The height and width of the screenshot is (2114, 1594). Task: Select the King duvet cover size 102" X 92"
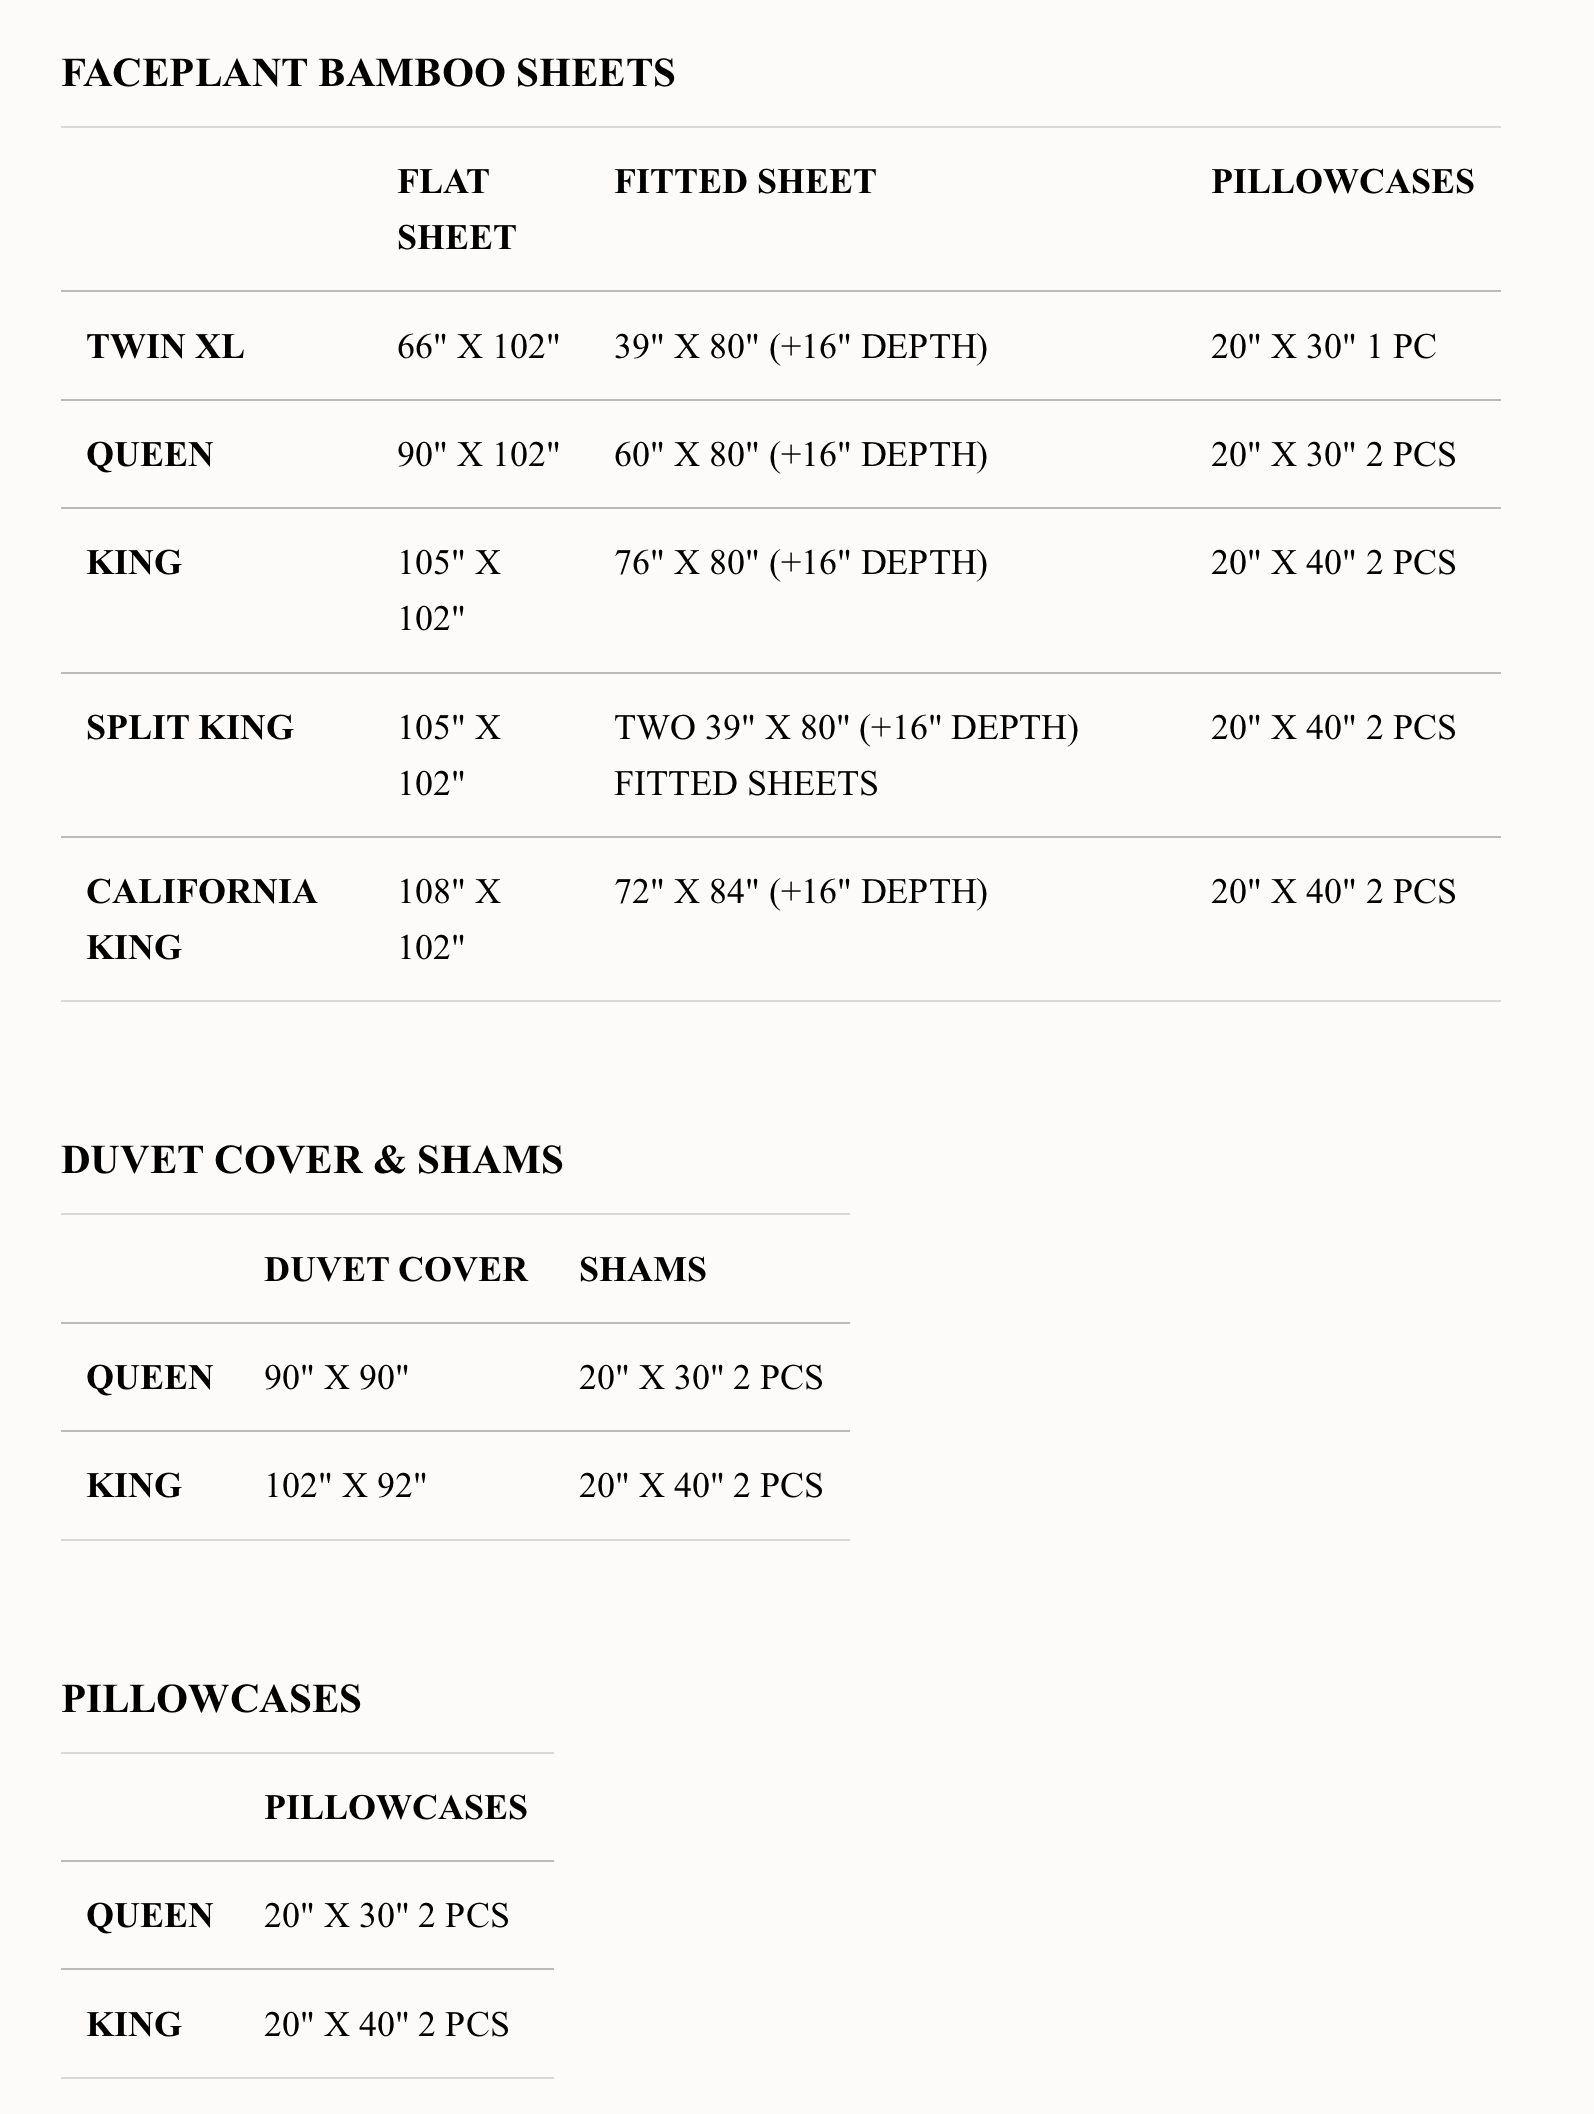click(345, 1486)
